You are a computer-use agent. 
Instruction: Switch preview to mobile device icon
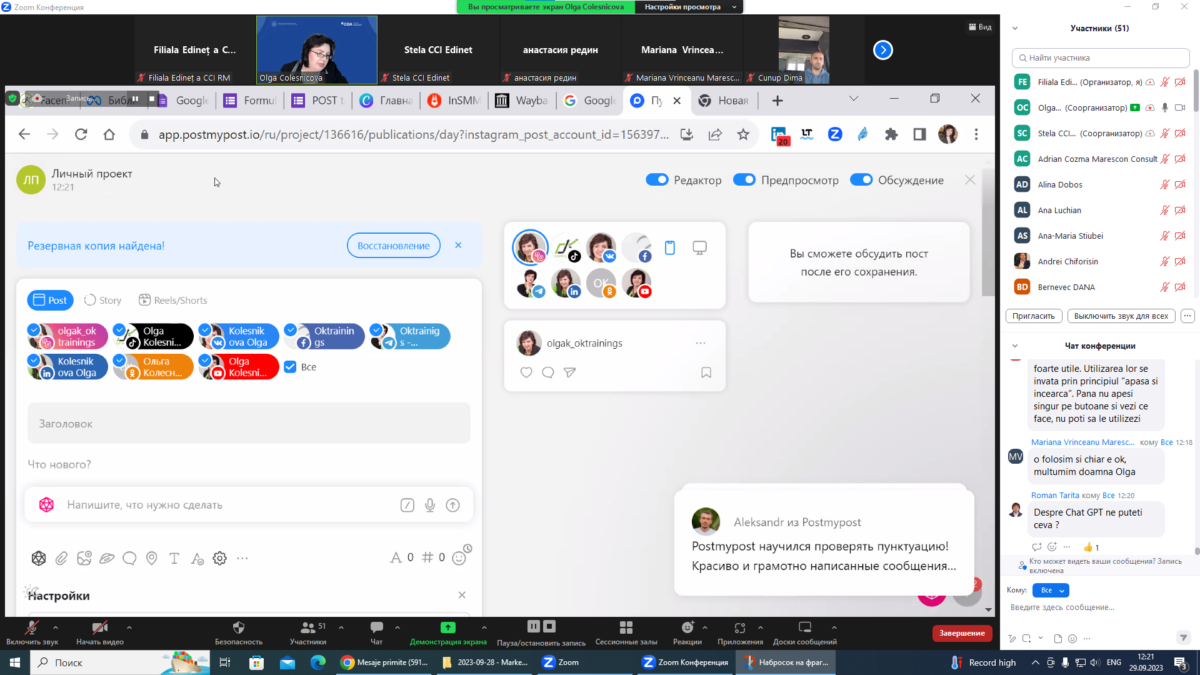pos(670,248)
